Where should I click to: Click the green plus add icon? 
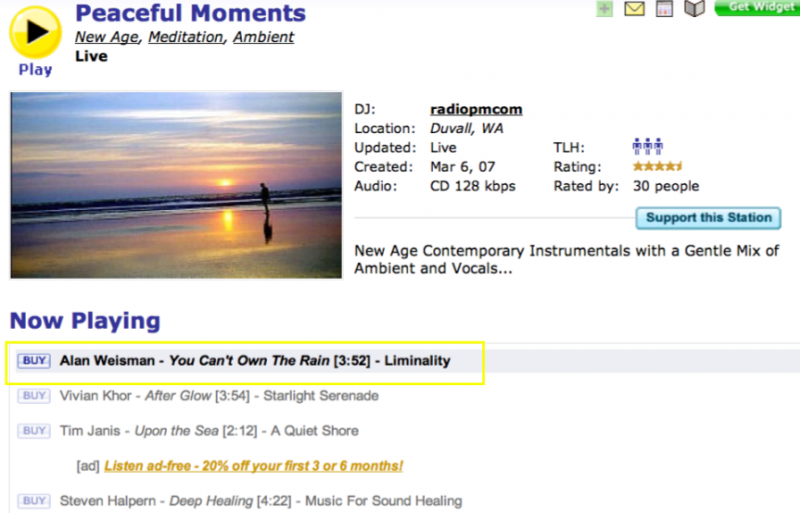coord(604,9)
